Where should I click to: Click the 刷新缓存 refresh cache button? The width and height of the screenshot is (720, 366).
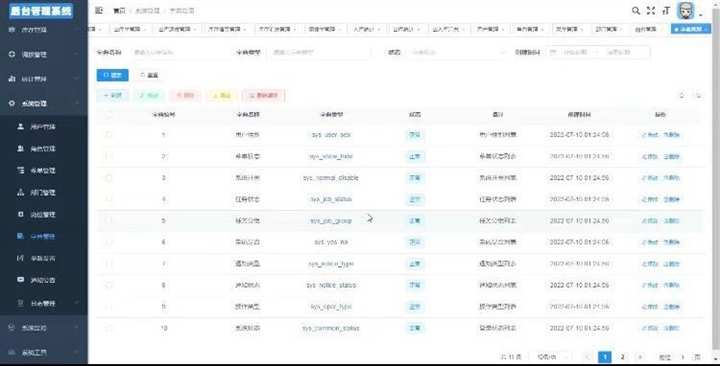click(x=264, y=96)
